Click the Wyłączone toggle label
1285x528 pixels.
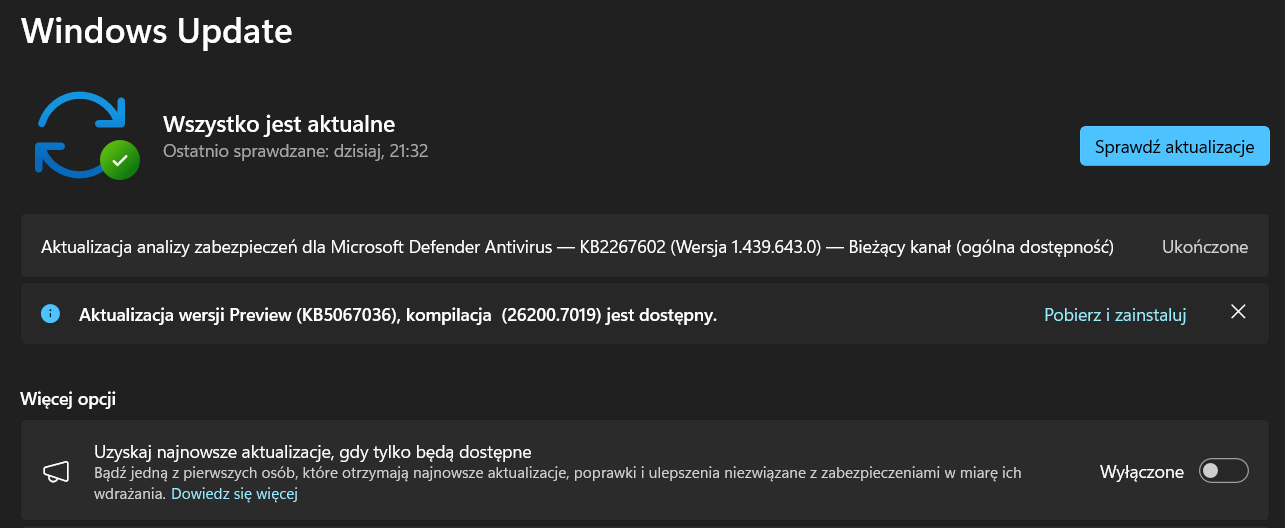click(1141, 472)
